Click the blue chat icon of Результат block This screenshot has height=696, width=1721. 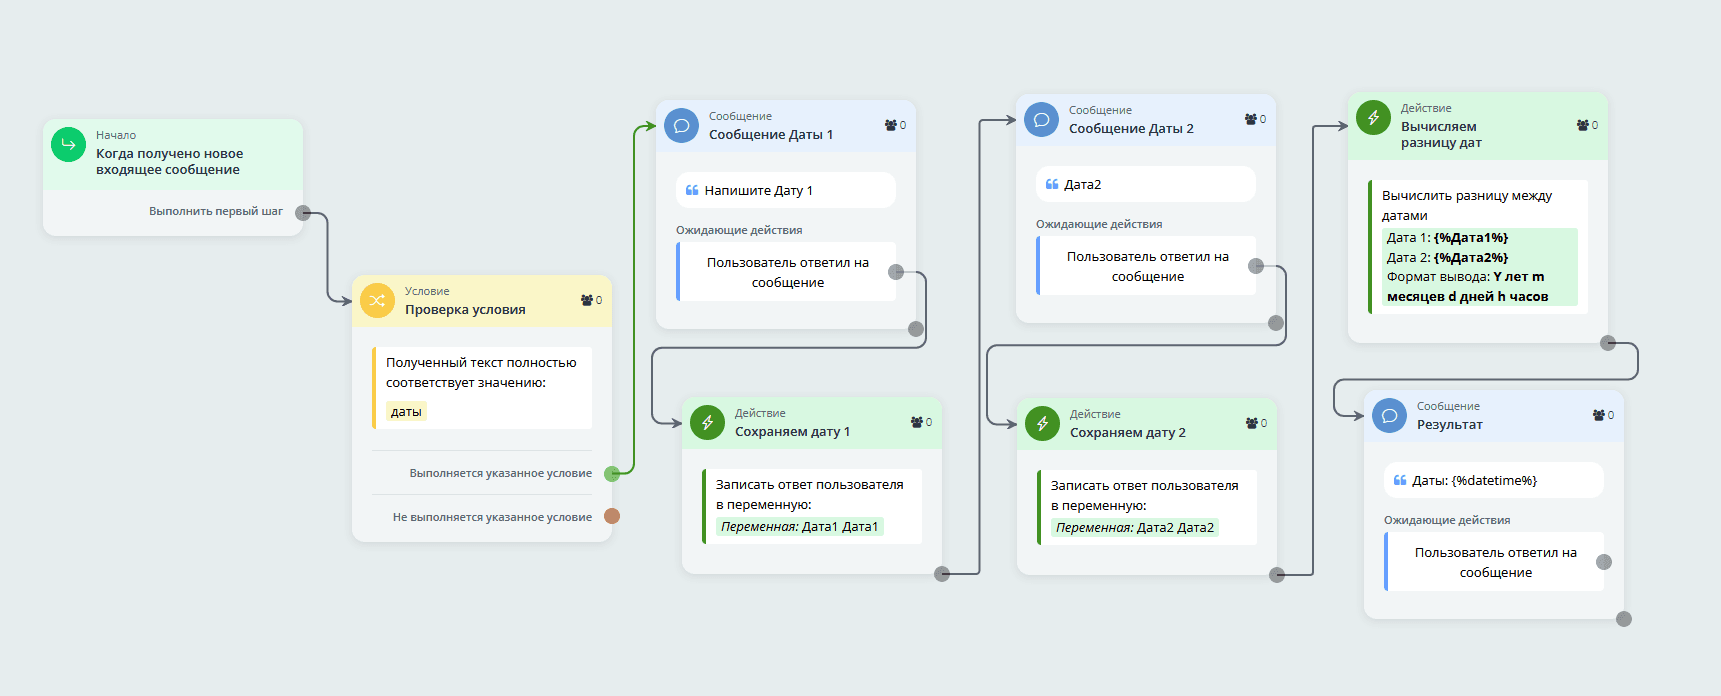click(x=1389, y=415)
